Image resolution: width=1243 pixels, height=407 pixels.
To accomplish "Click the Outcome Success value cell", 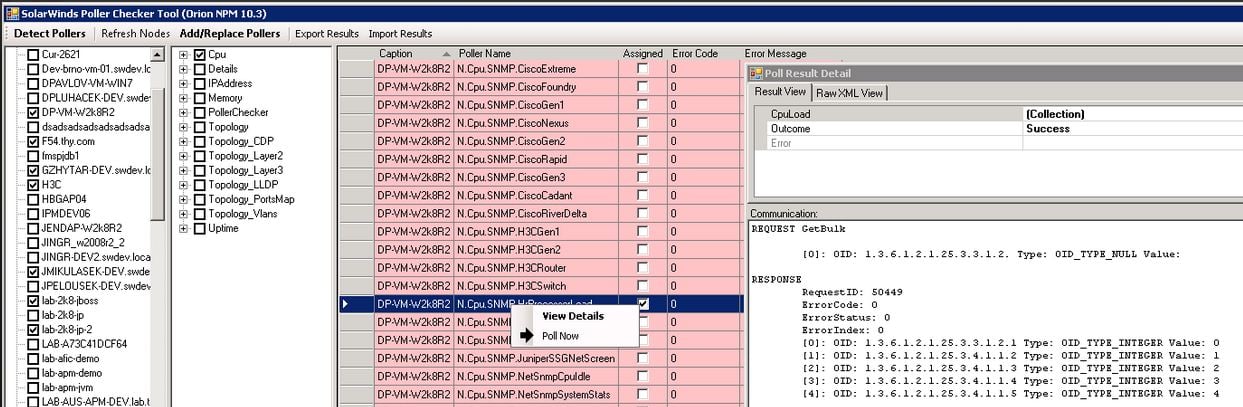I will [1132, 128].
